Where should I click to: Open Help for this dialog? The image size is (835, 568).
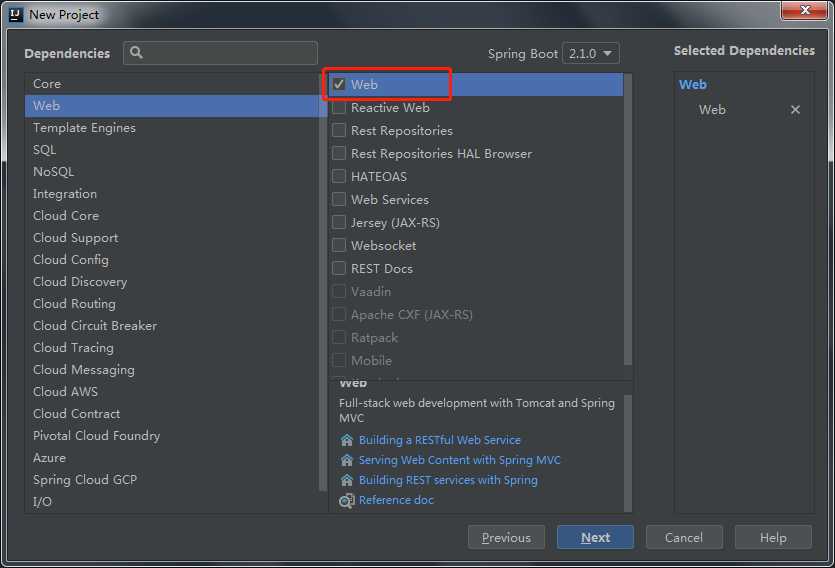click(773, 538)
